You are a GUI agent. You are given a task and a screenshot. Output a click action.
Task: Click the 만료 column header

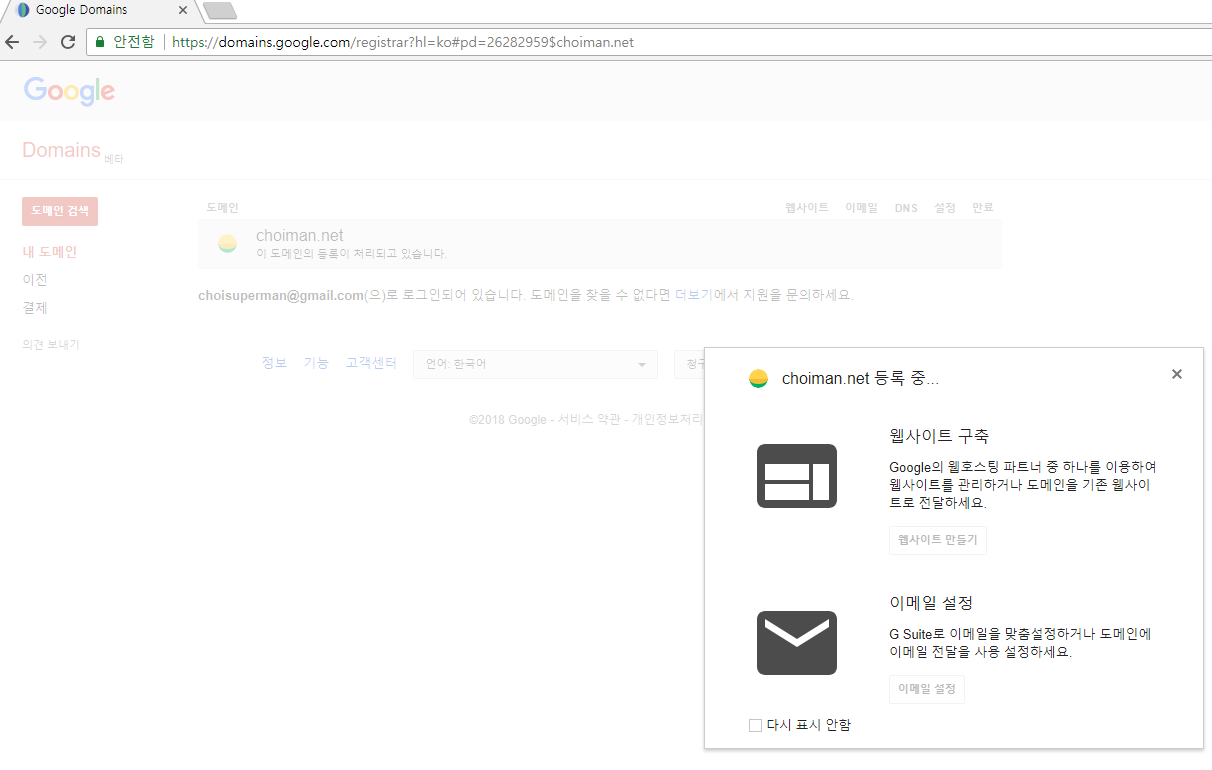coord(983,208)
